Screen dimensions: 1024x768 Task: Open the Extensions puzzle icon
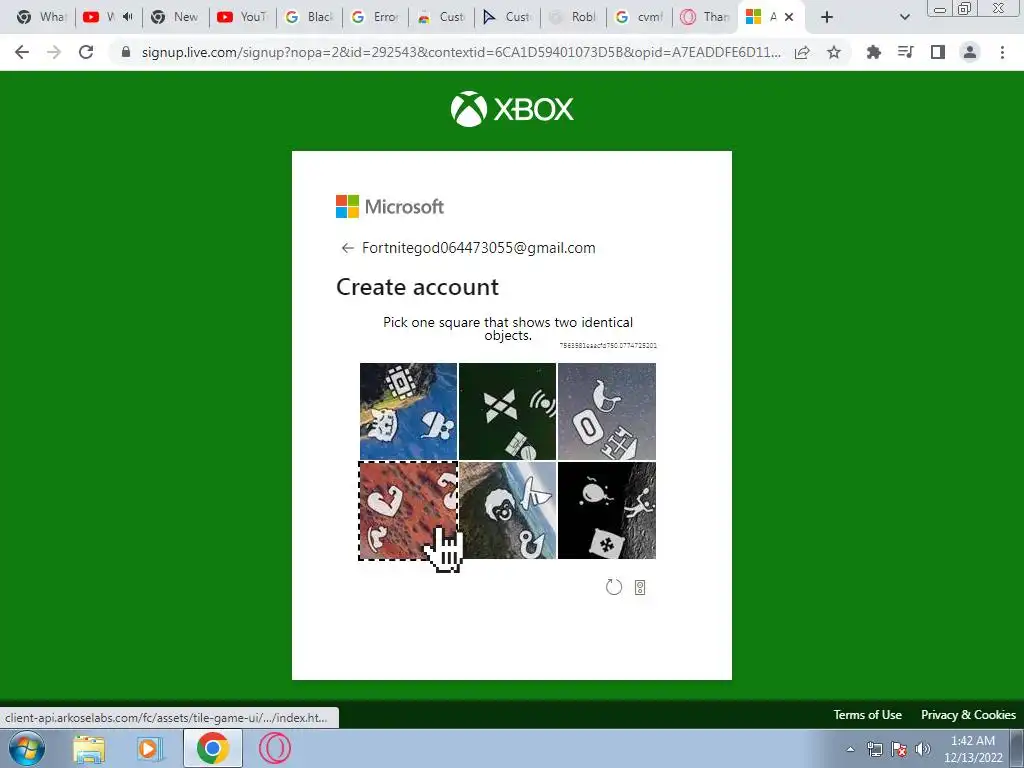[873, 52]
